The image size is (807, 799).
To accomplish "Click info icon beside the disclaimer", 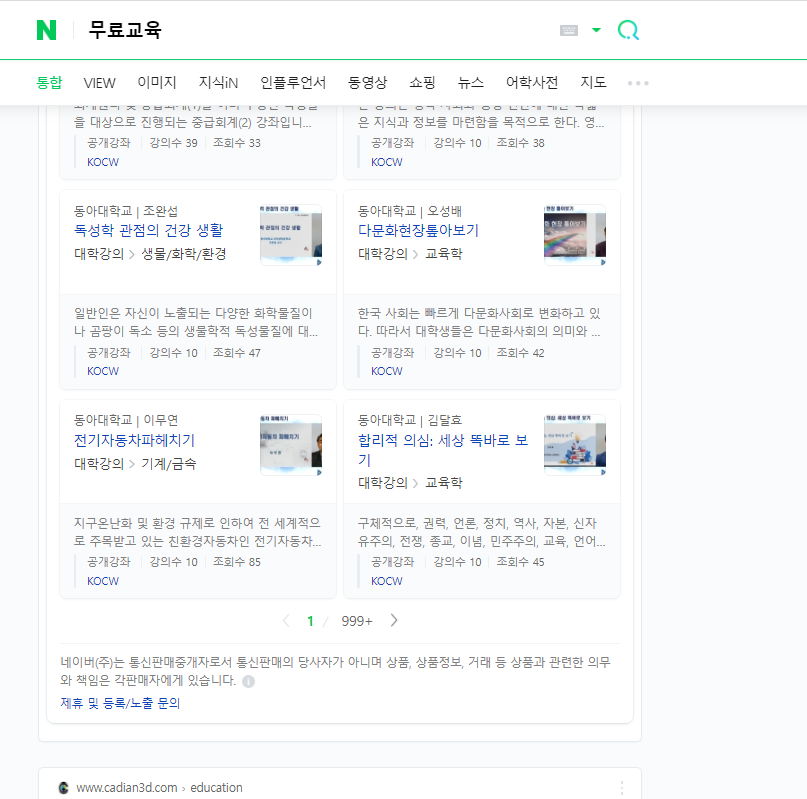I will tap(249, 682).
